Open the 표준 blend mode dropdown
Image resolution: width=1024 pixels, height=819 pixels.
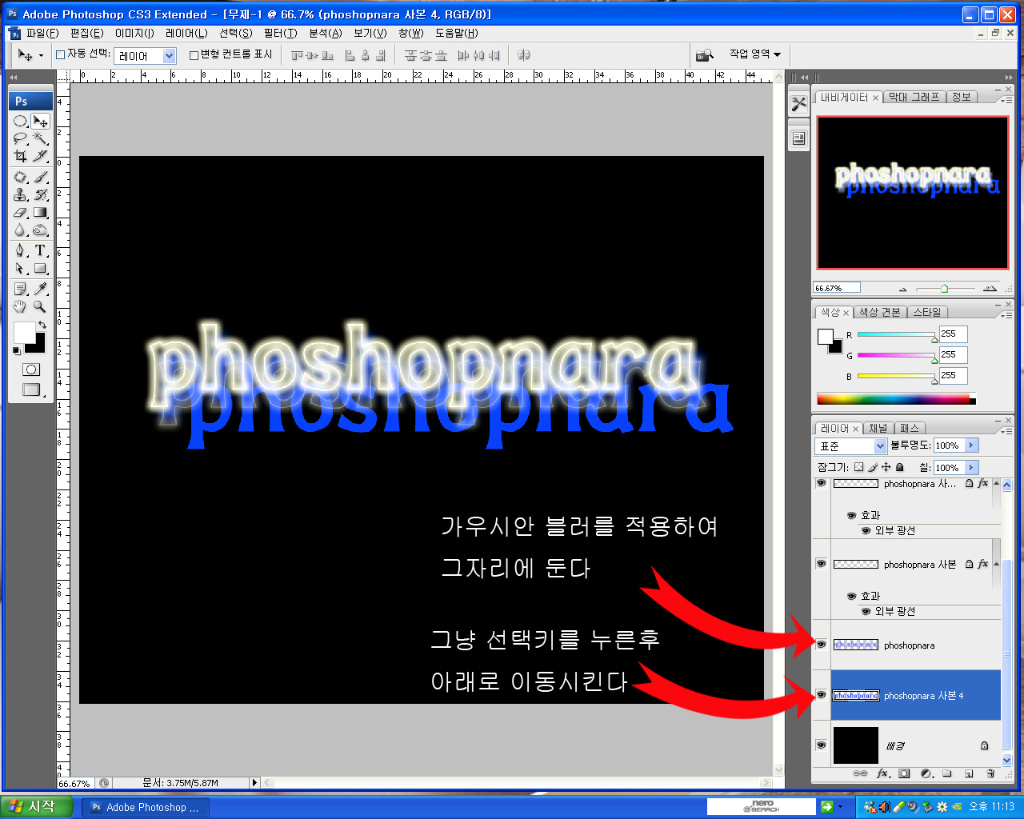coord(880,446)
